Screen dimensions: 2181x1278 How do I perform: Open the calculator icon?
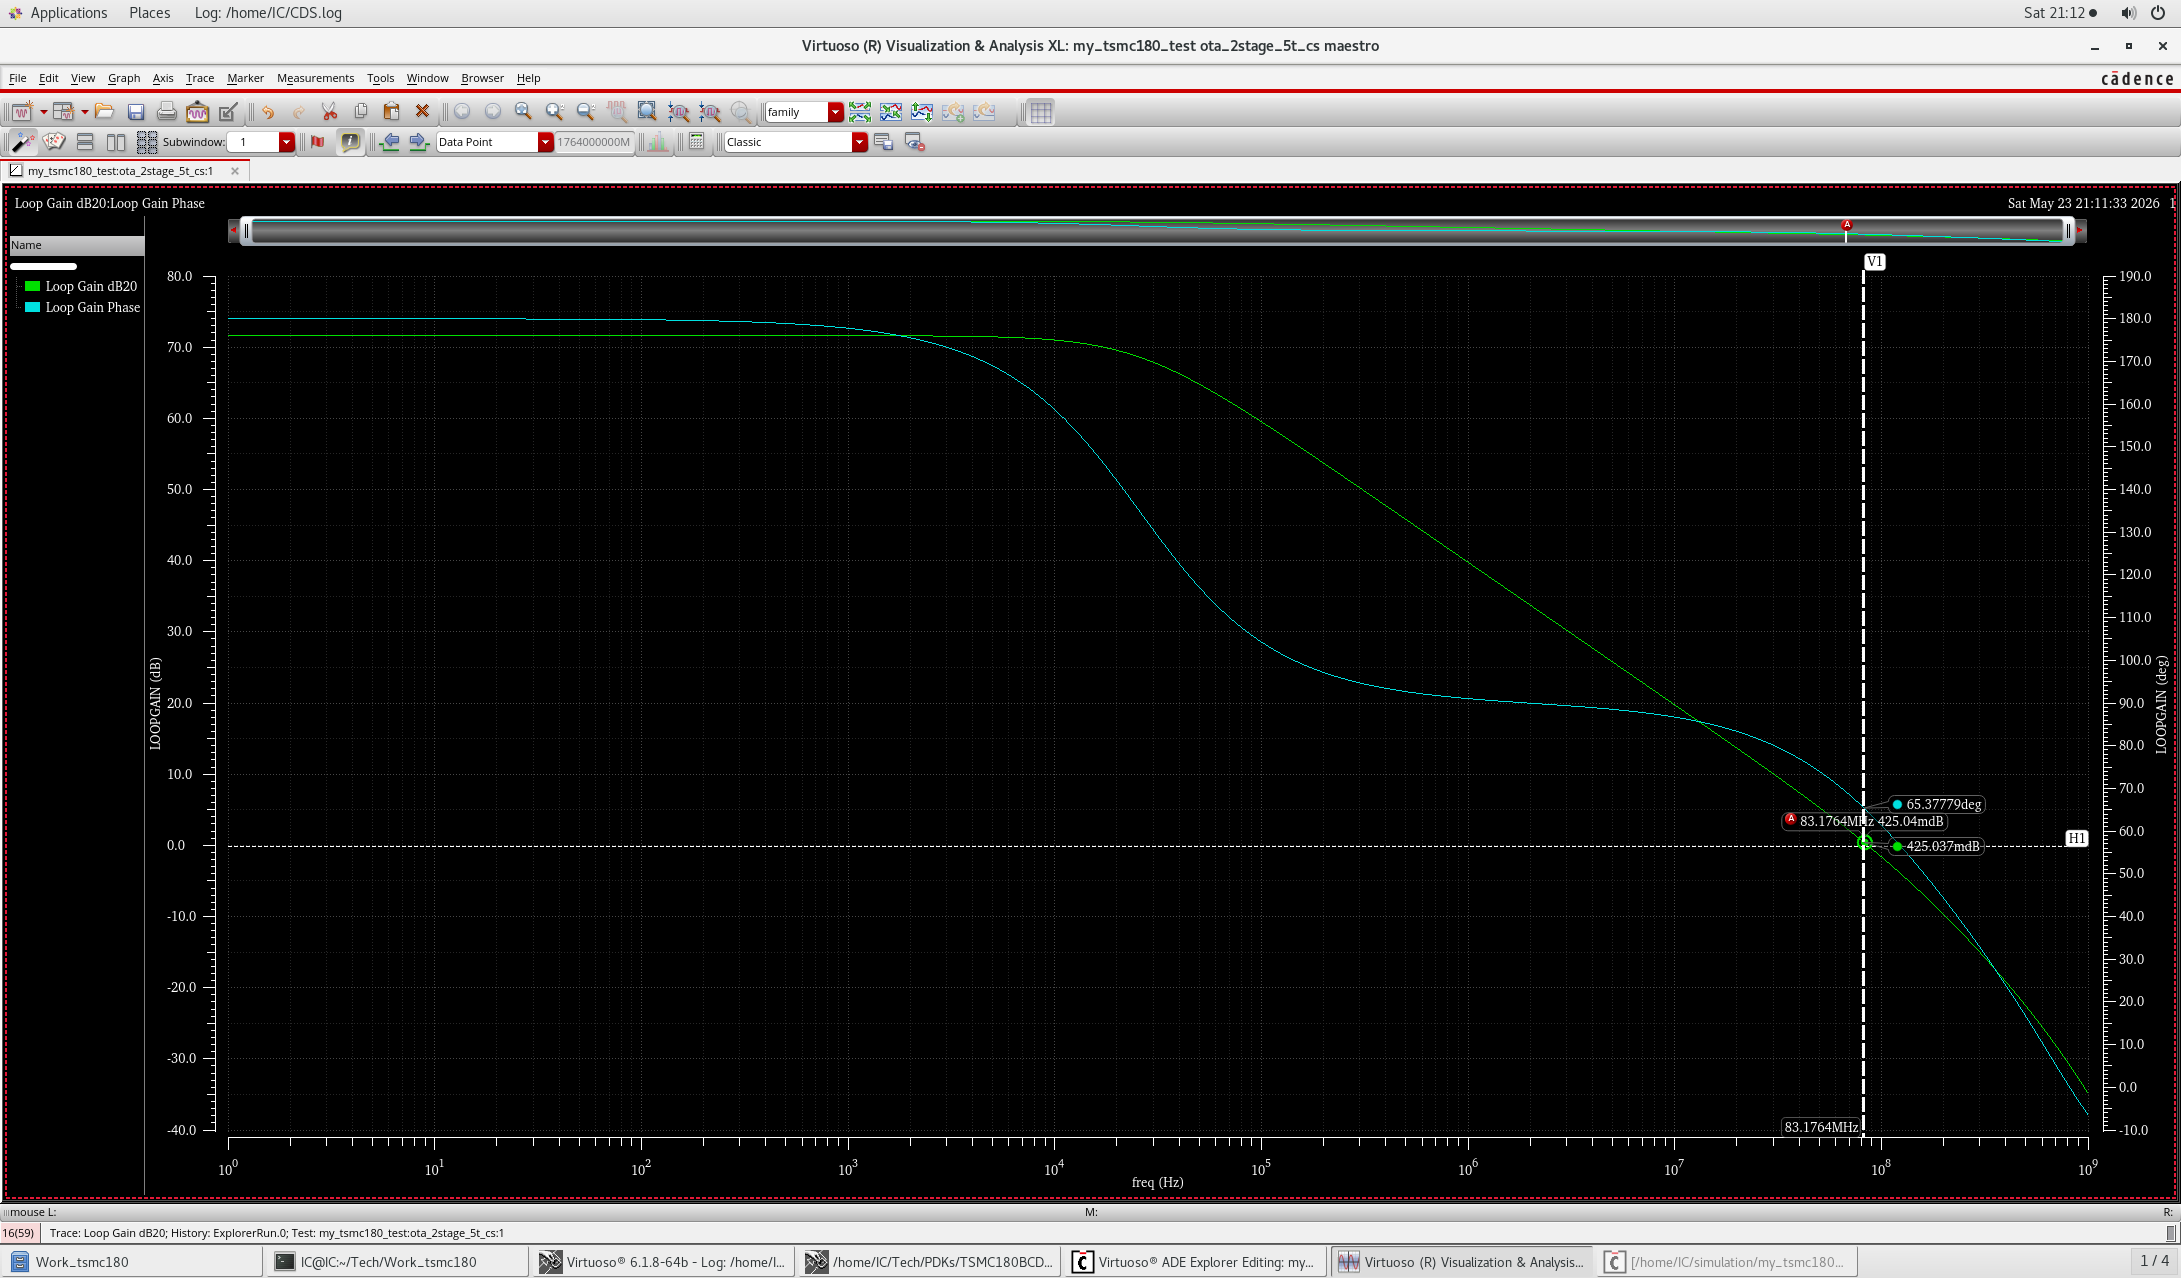[697, 142]
